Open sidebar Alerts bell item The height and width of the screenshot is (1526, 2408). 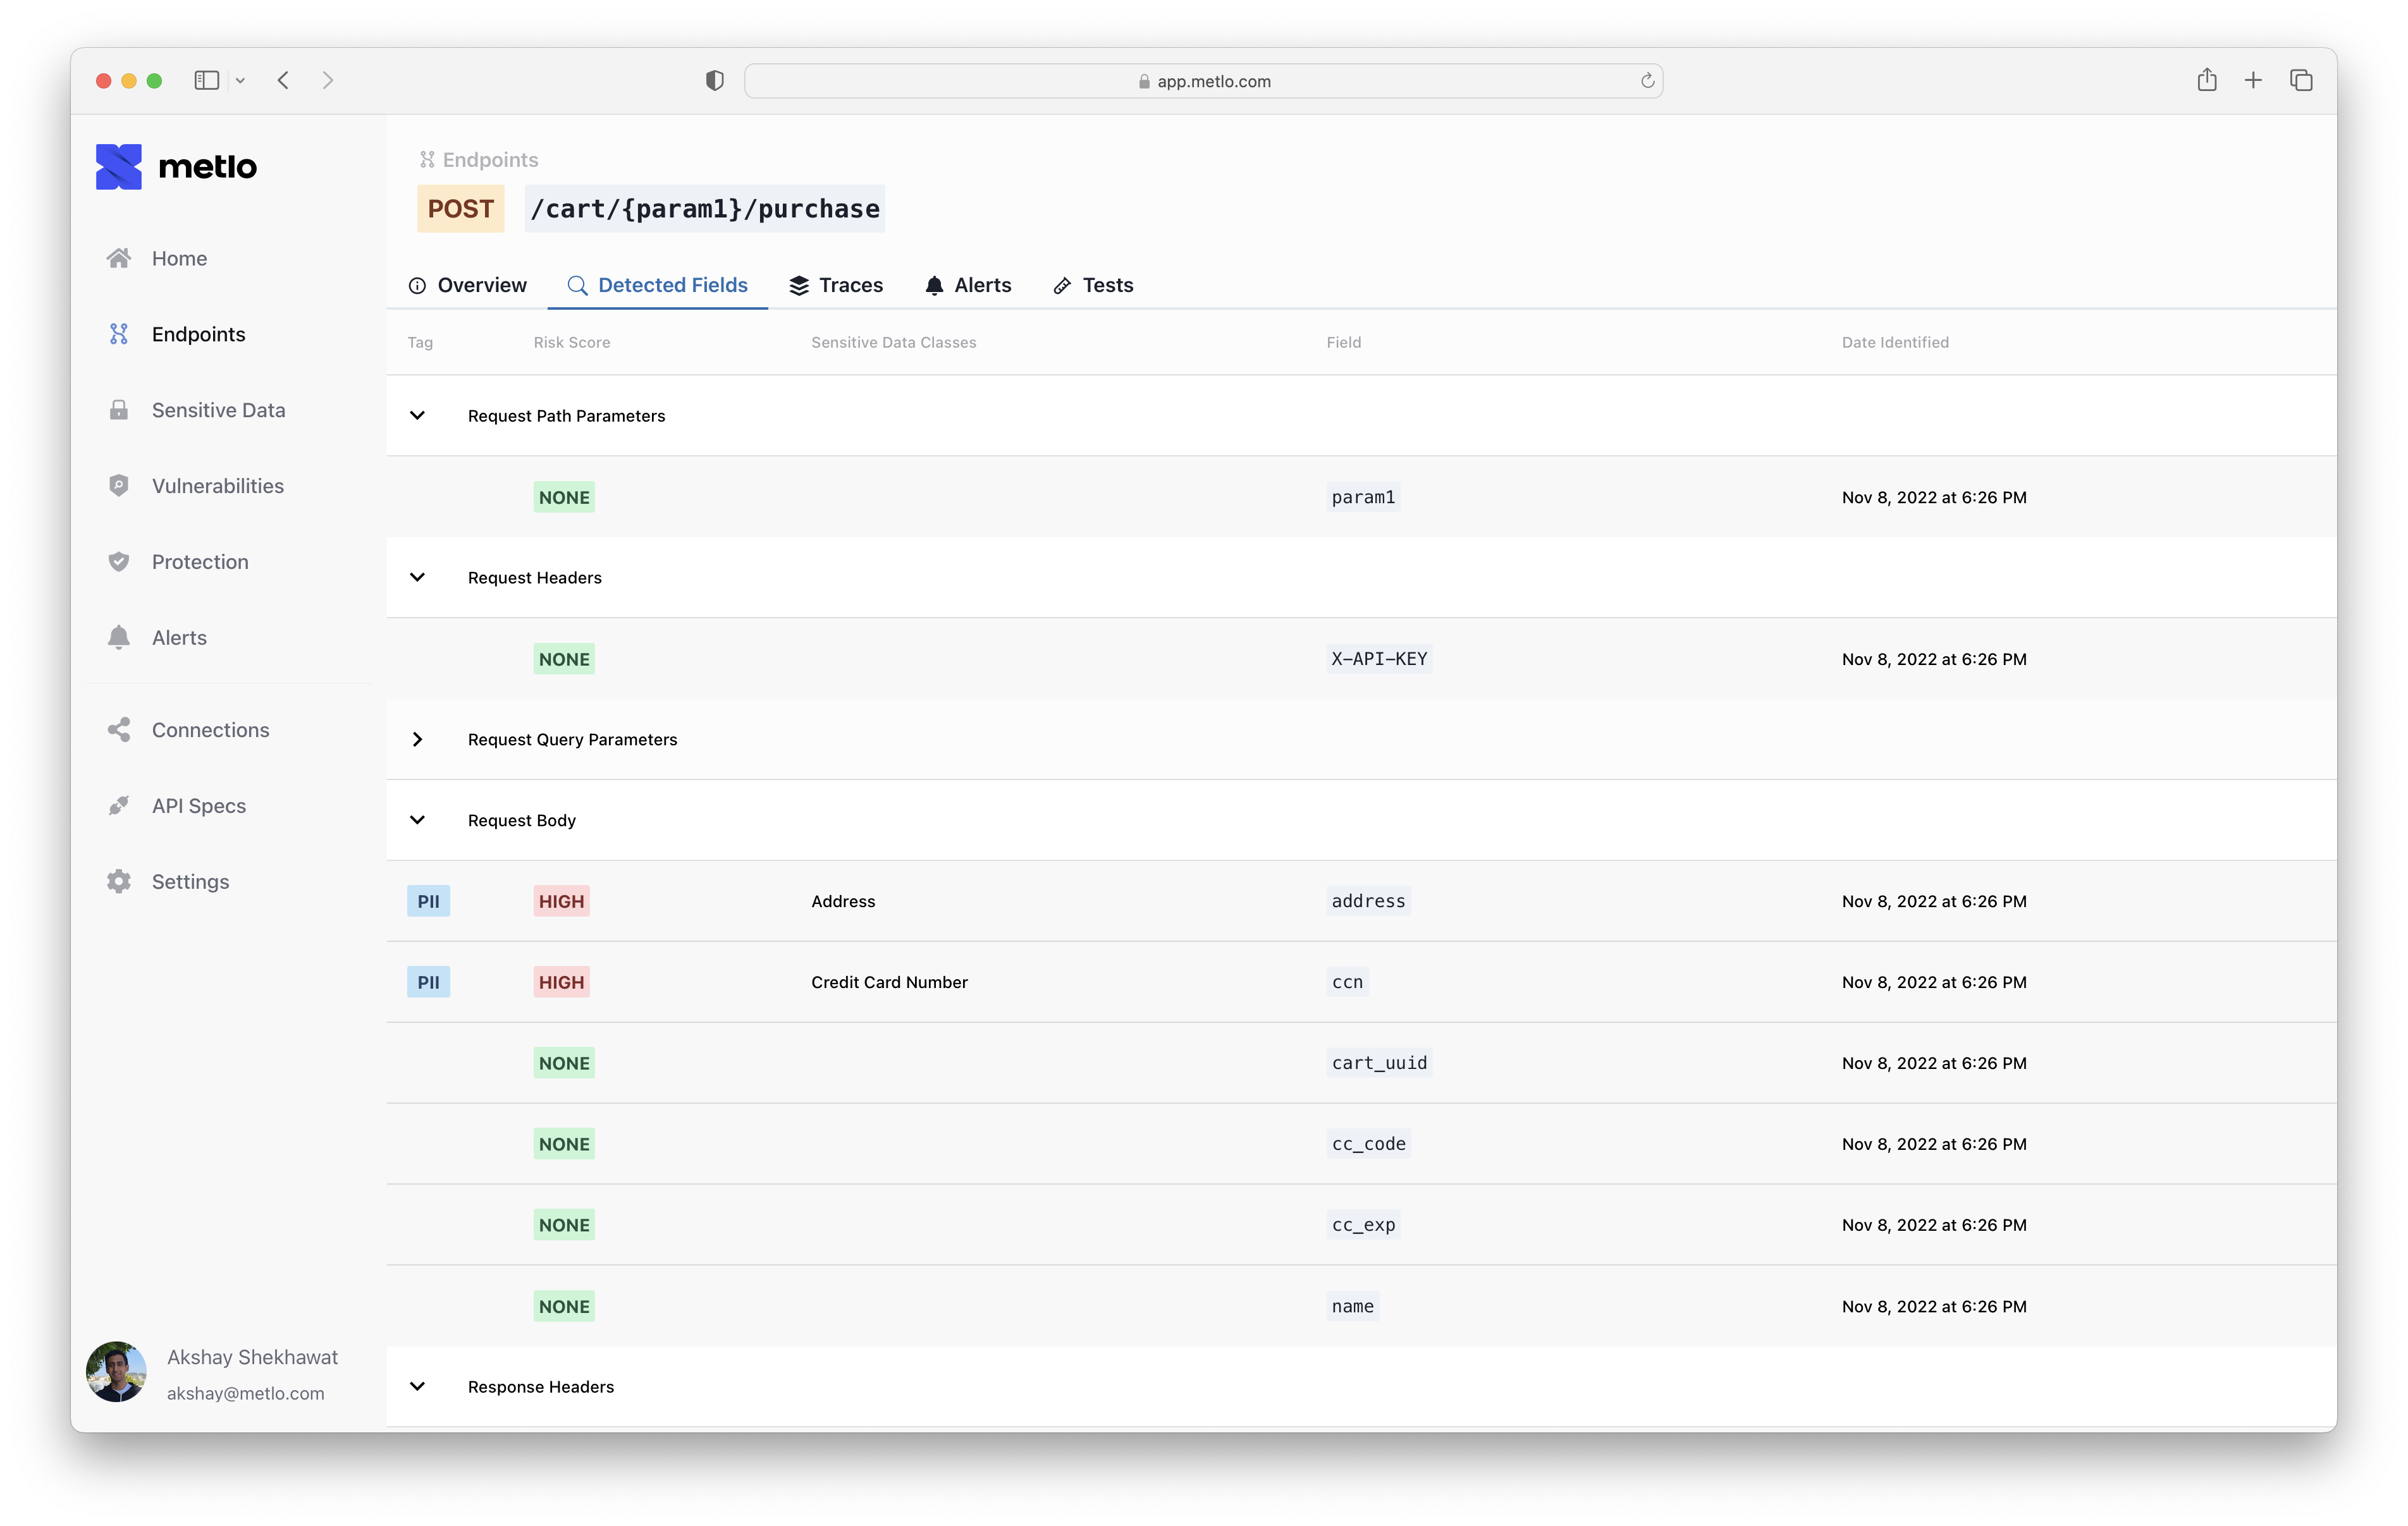[179, 638]
